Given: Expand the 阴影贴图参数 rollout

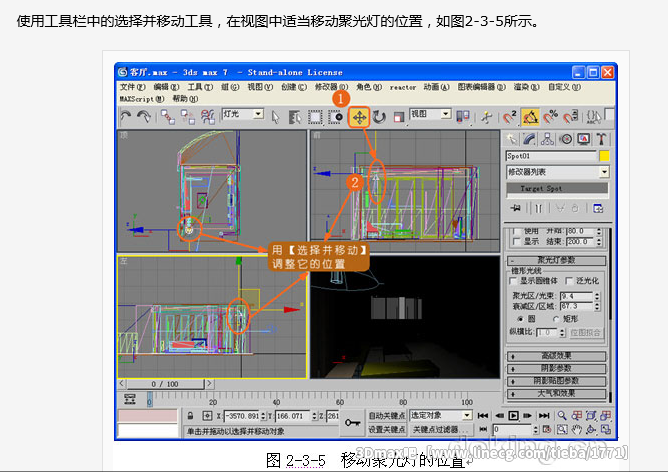Looking at the screenshot, I should pyautogui.click(x=556, y=381).
